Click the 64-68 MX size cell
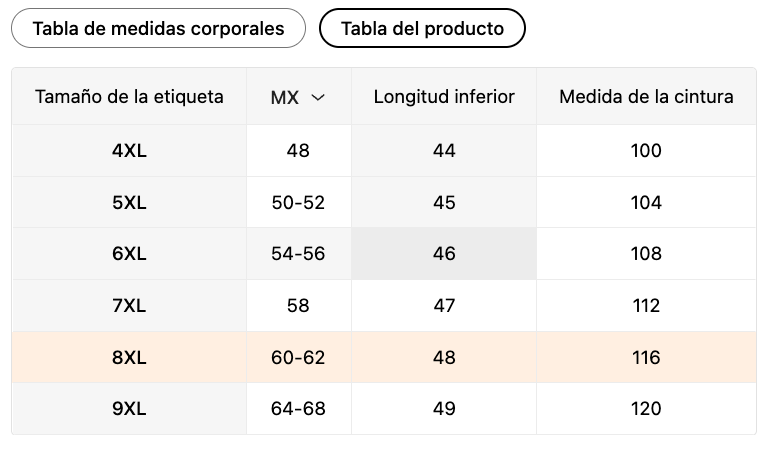 298,409
